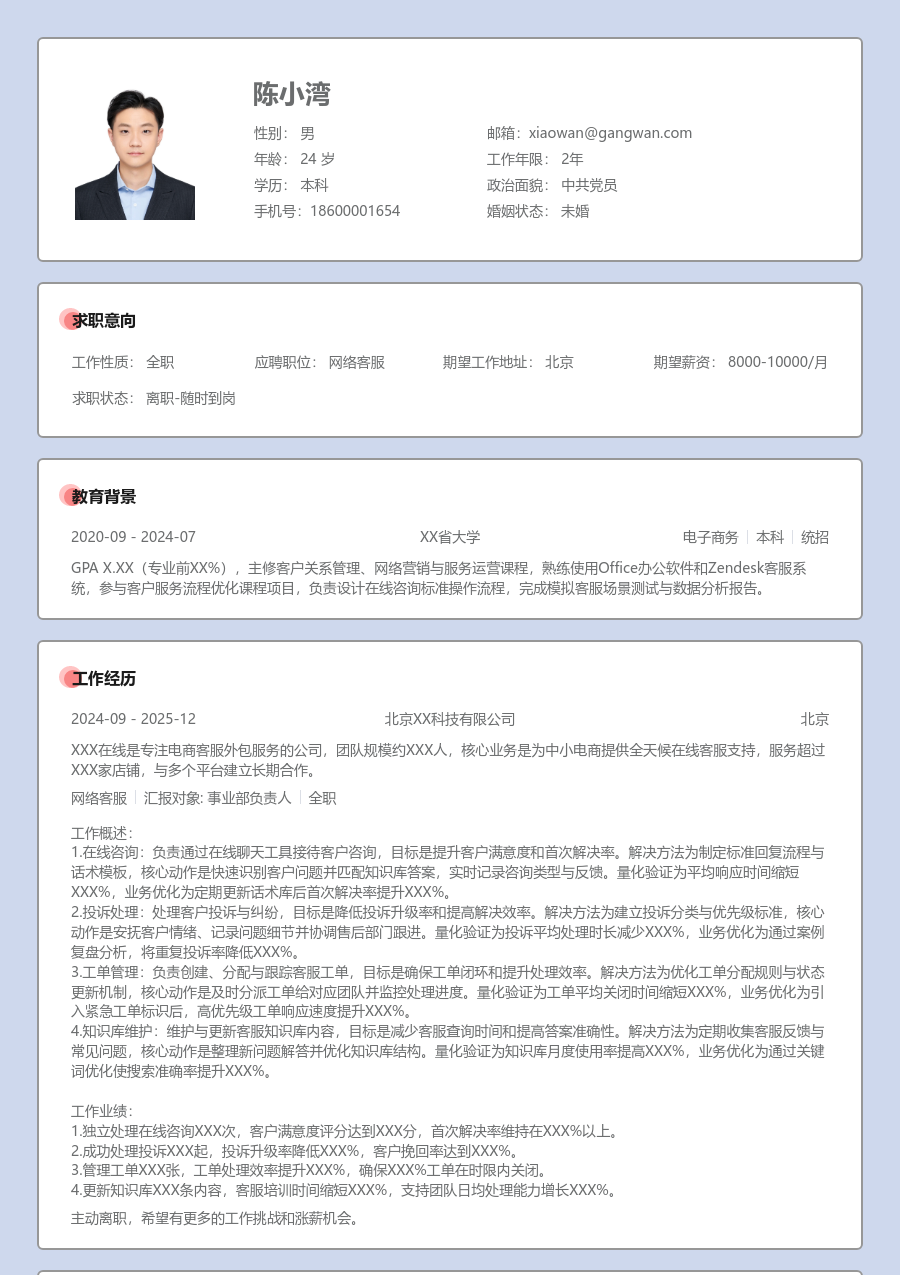Click the 网络客服 position label

pos(357,362)
